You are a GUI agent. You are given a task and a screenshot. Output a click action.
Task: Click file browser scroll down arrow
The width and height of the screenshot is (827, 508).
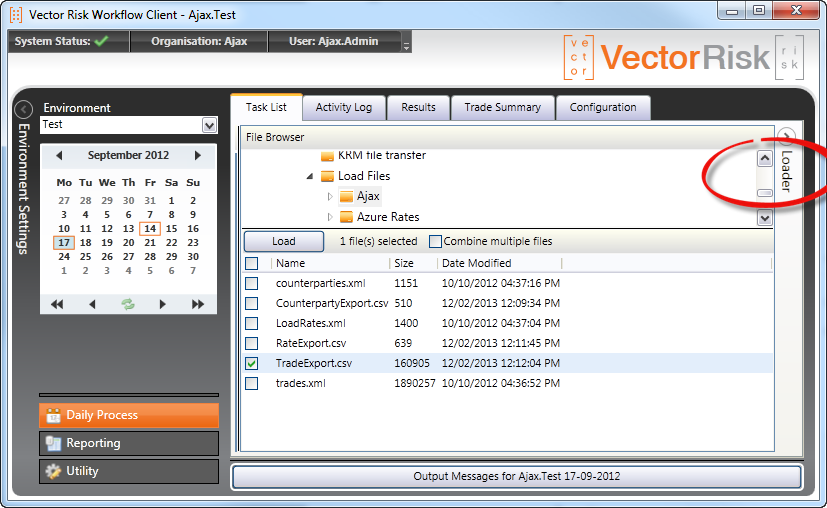point(765,217)
